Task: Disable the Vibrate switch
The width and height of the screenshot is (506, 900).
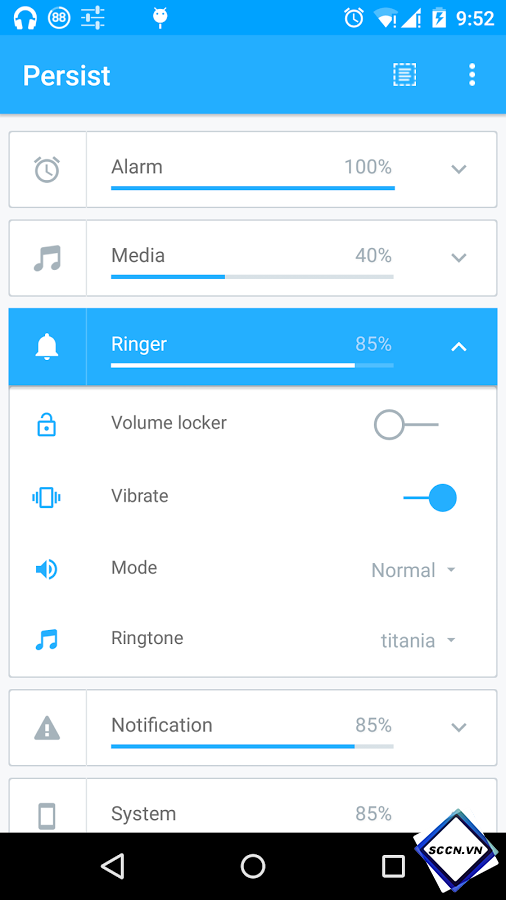Action: click(x=430, y=498)
